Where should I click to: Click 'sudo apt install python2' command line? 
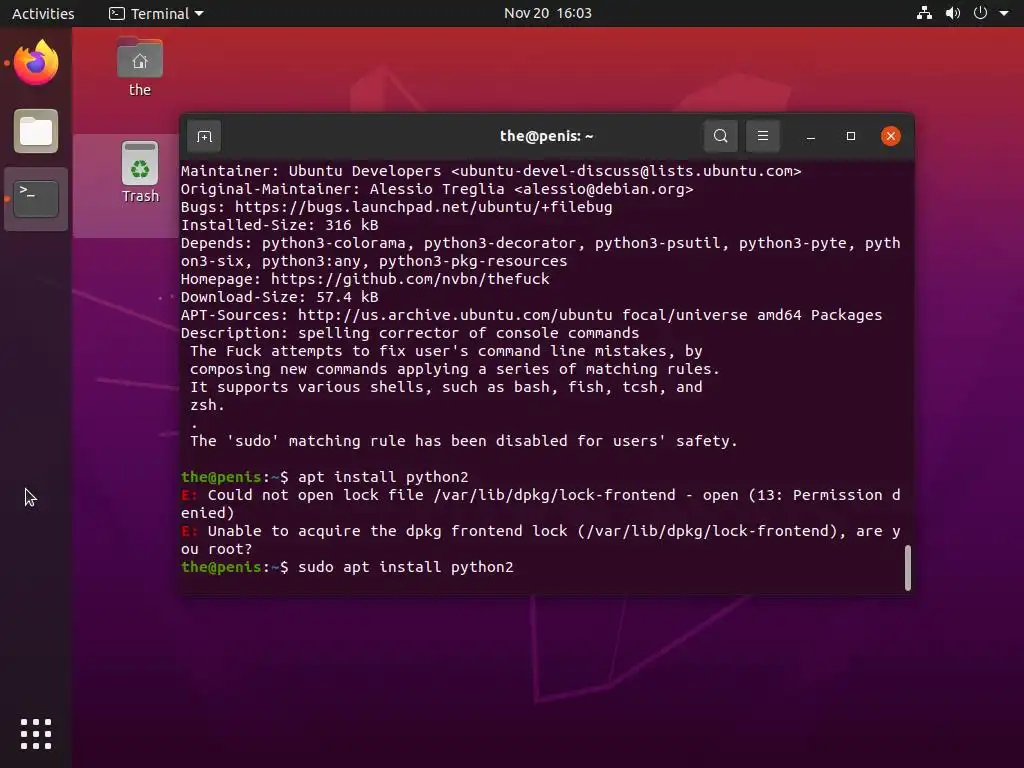coord(406,567)
